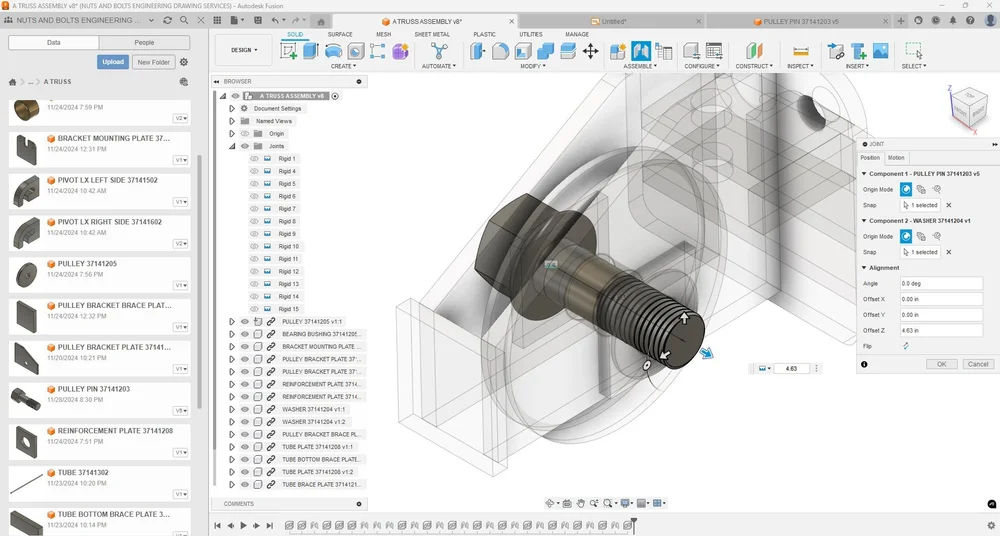Viewport: 1000px width, 536px height.
Task: Switch to the SURFACE tab
Action: 340,34
